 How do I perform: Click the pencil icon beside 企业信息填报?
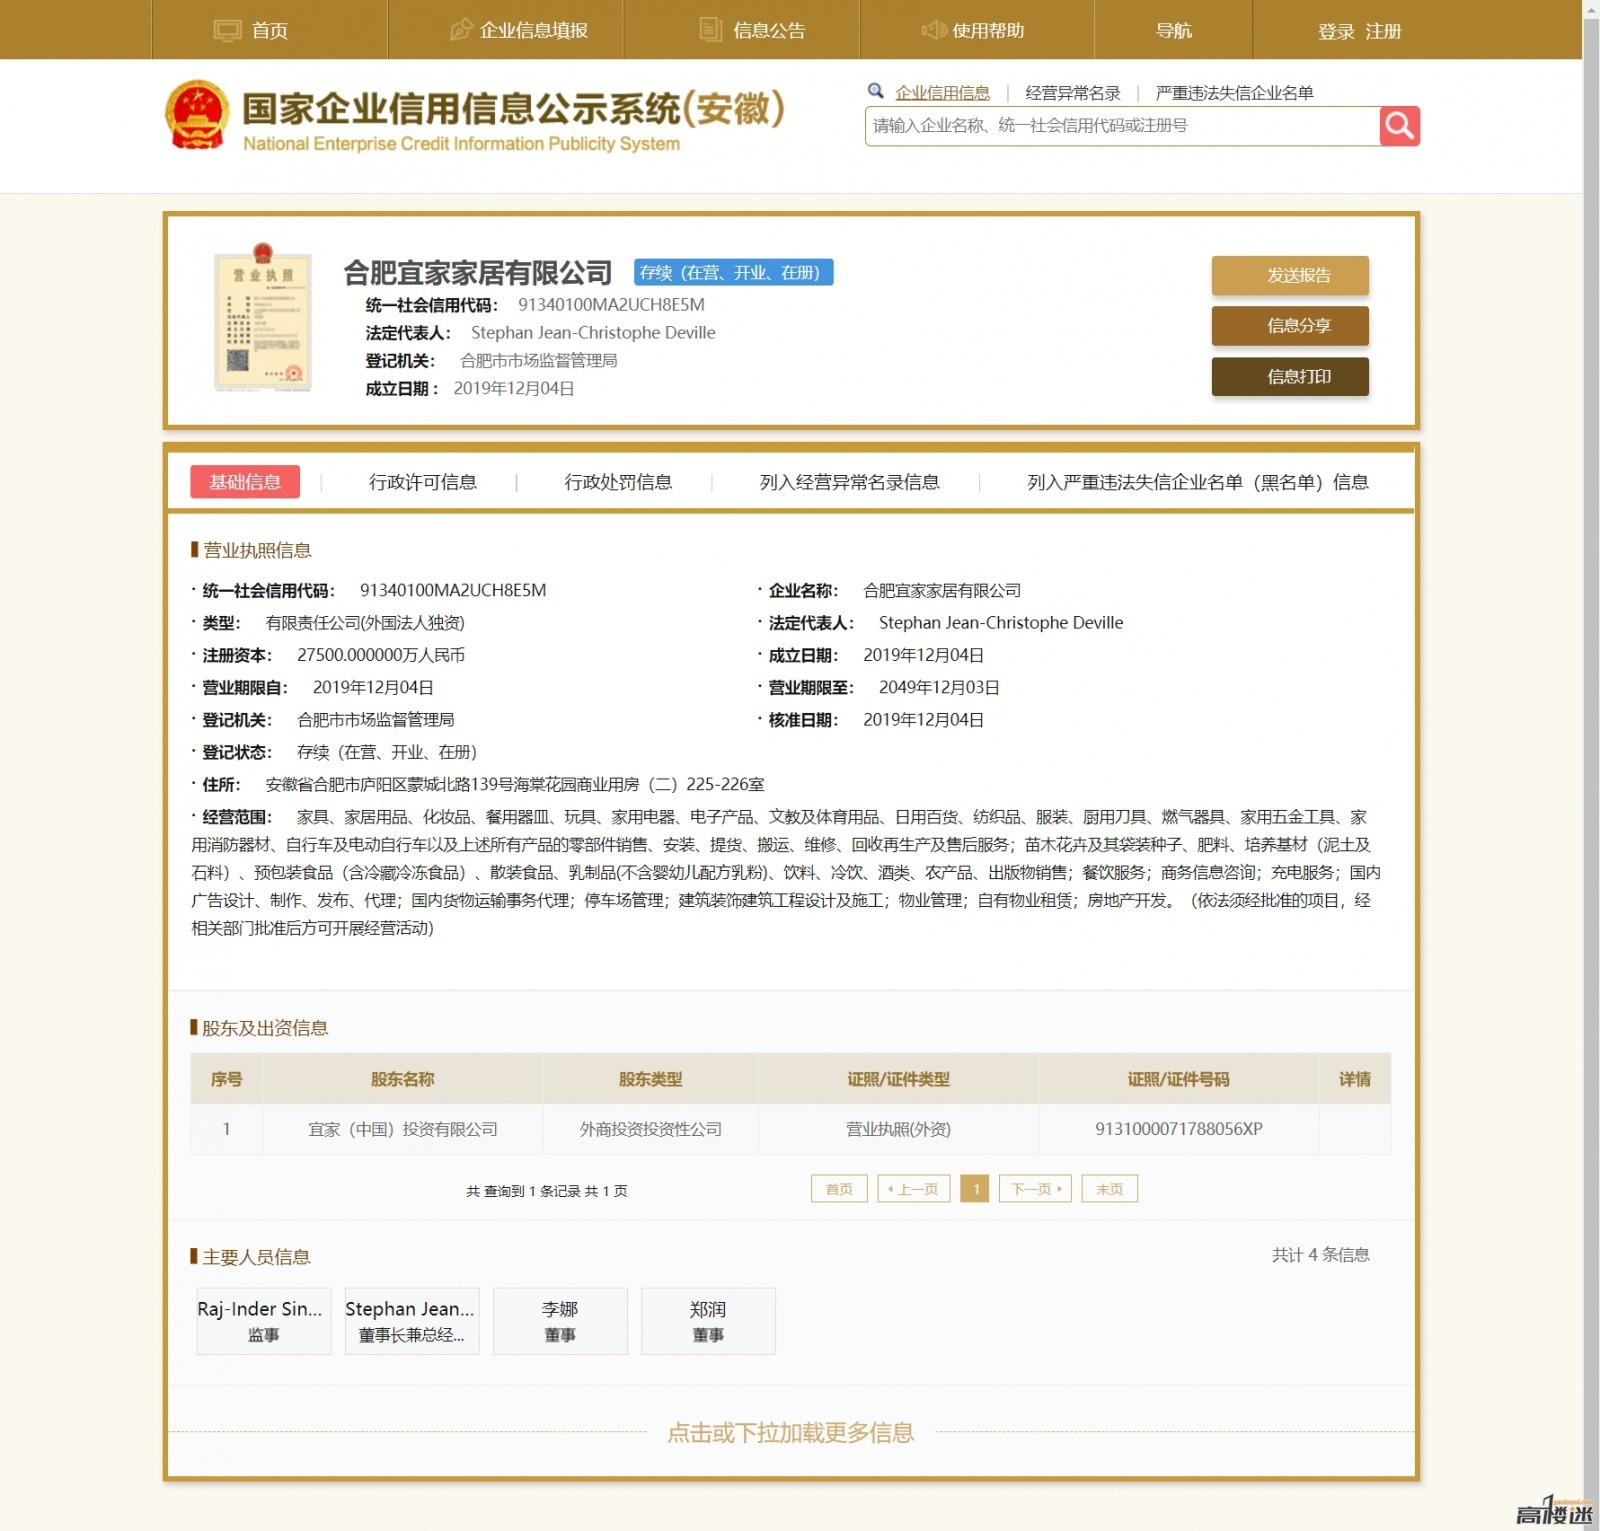pyautogui.click(x=460, y=30)
